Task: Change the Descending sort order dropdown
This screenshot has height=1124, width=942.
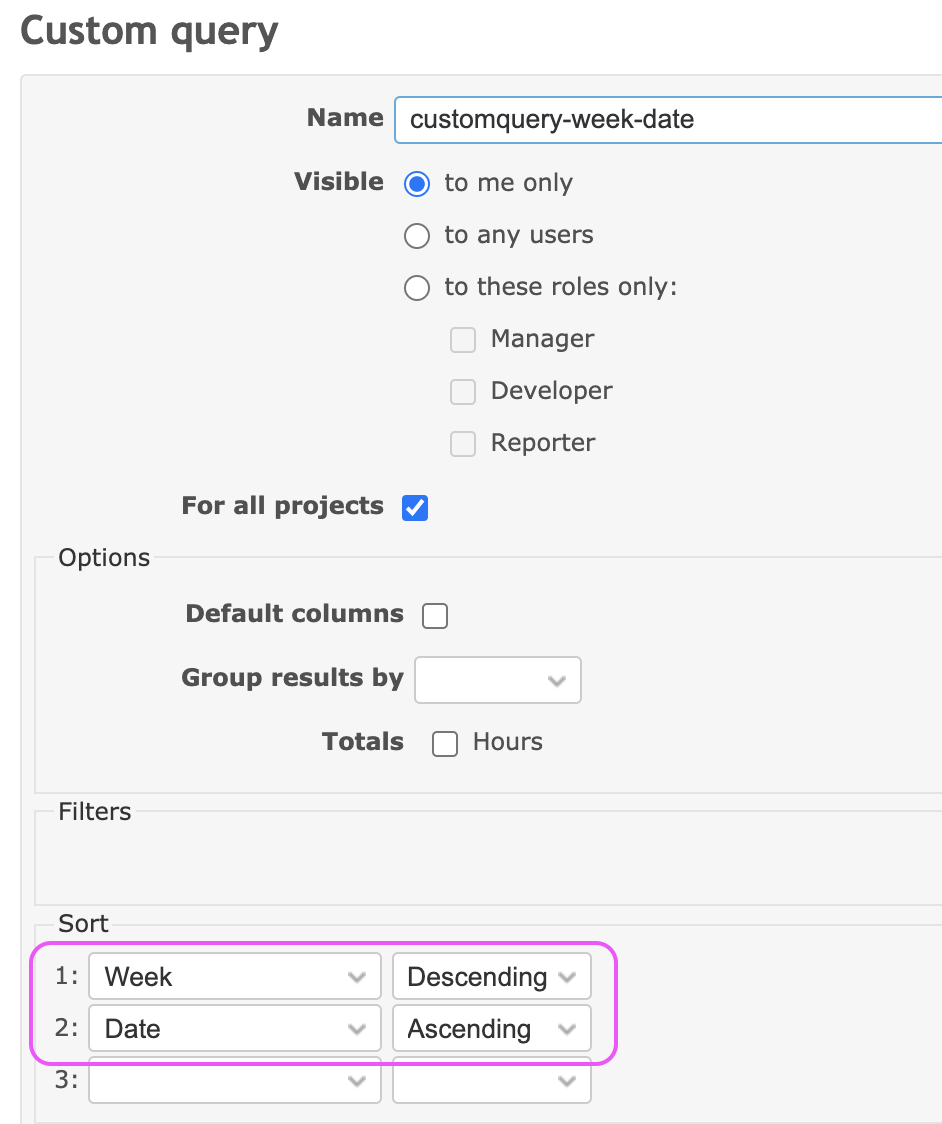Action: (x=492, y=976)
